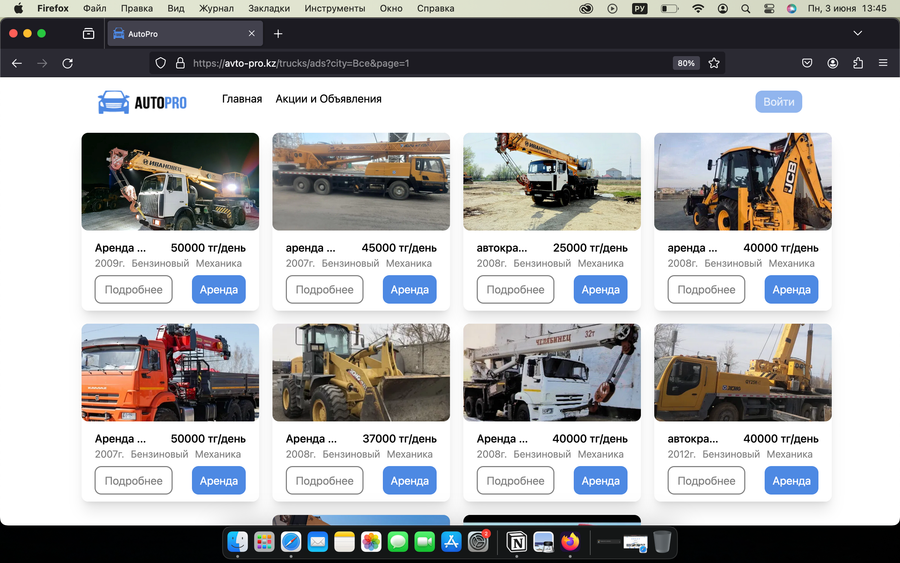Go back to the previous page
Image resolution: width=900 pixels, height=563 pixels.
17,63
